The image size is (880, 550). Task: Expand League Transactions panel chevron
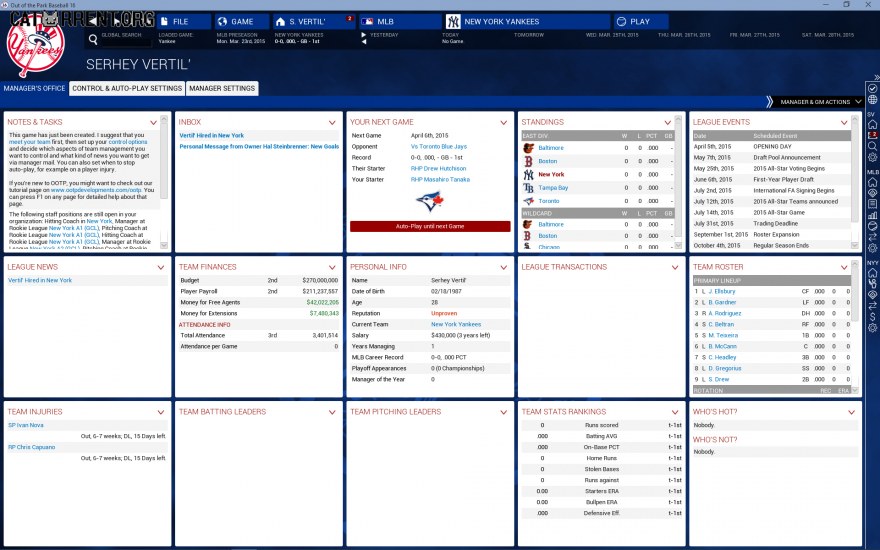click(675, 268)
